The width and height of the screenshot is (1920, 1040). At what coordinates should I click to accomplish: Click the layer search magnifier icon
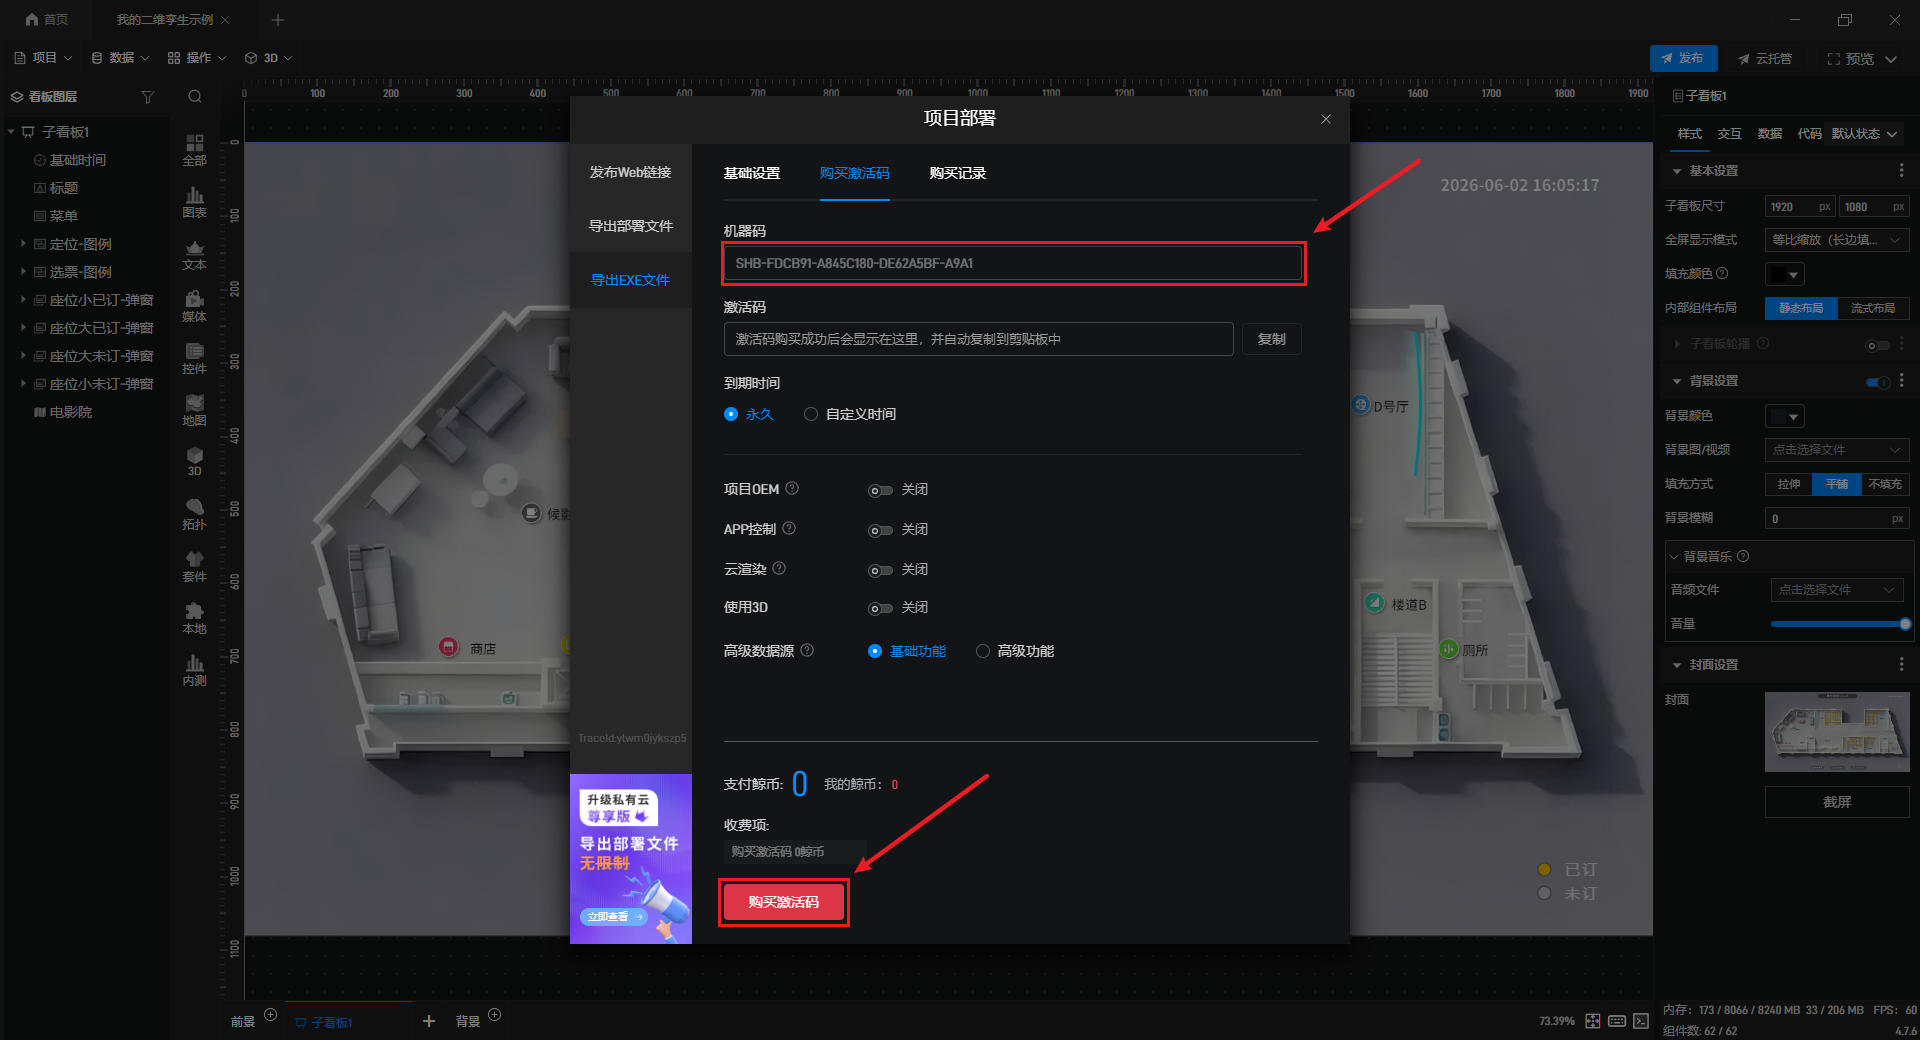tap(195, 97)
